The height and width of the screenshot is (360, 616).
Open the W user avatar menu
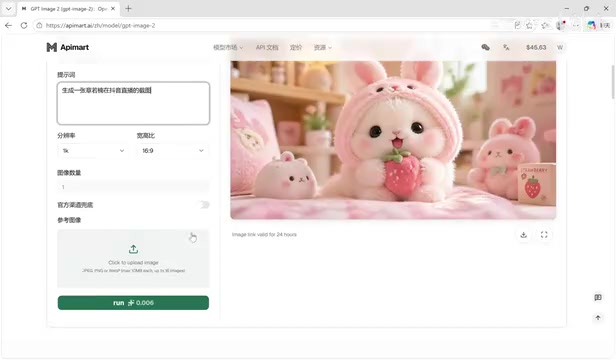[x=560, y=47]
